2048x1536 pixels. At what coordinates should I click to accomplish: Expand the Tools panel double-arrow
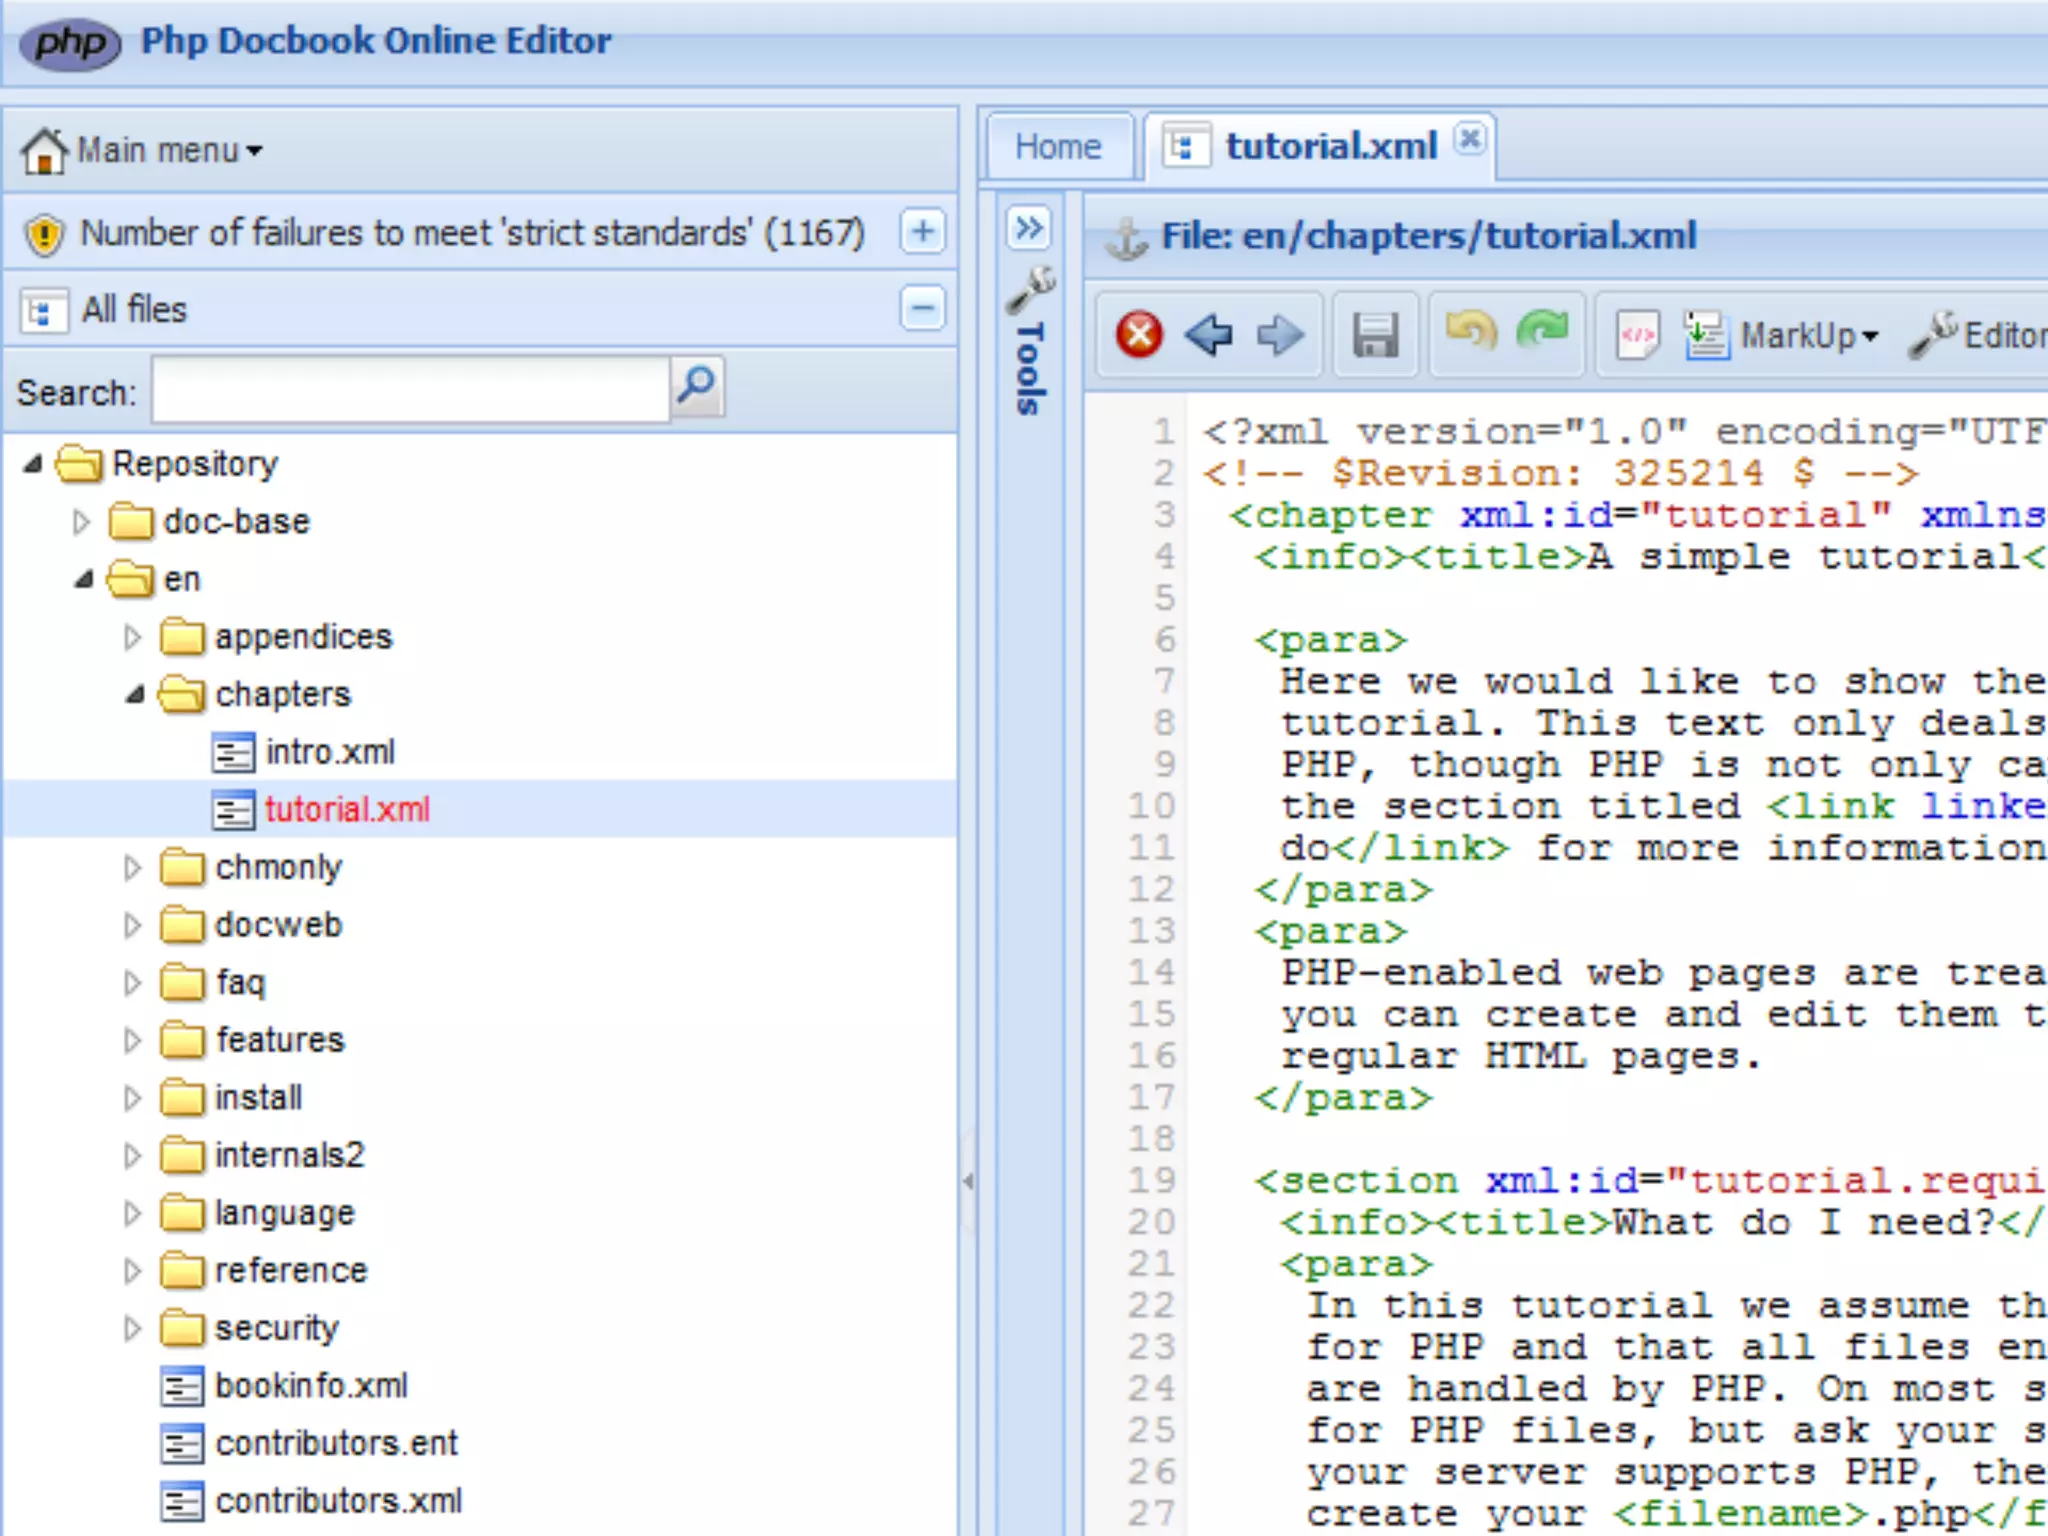pyautogui.click(x=1029, y=228)
